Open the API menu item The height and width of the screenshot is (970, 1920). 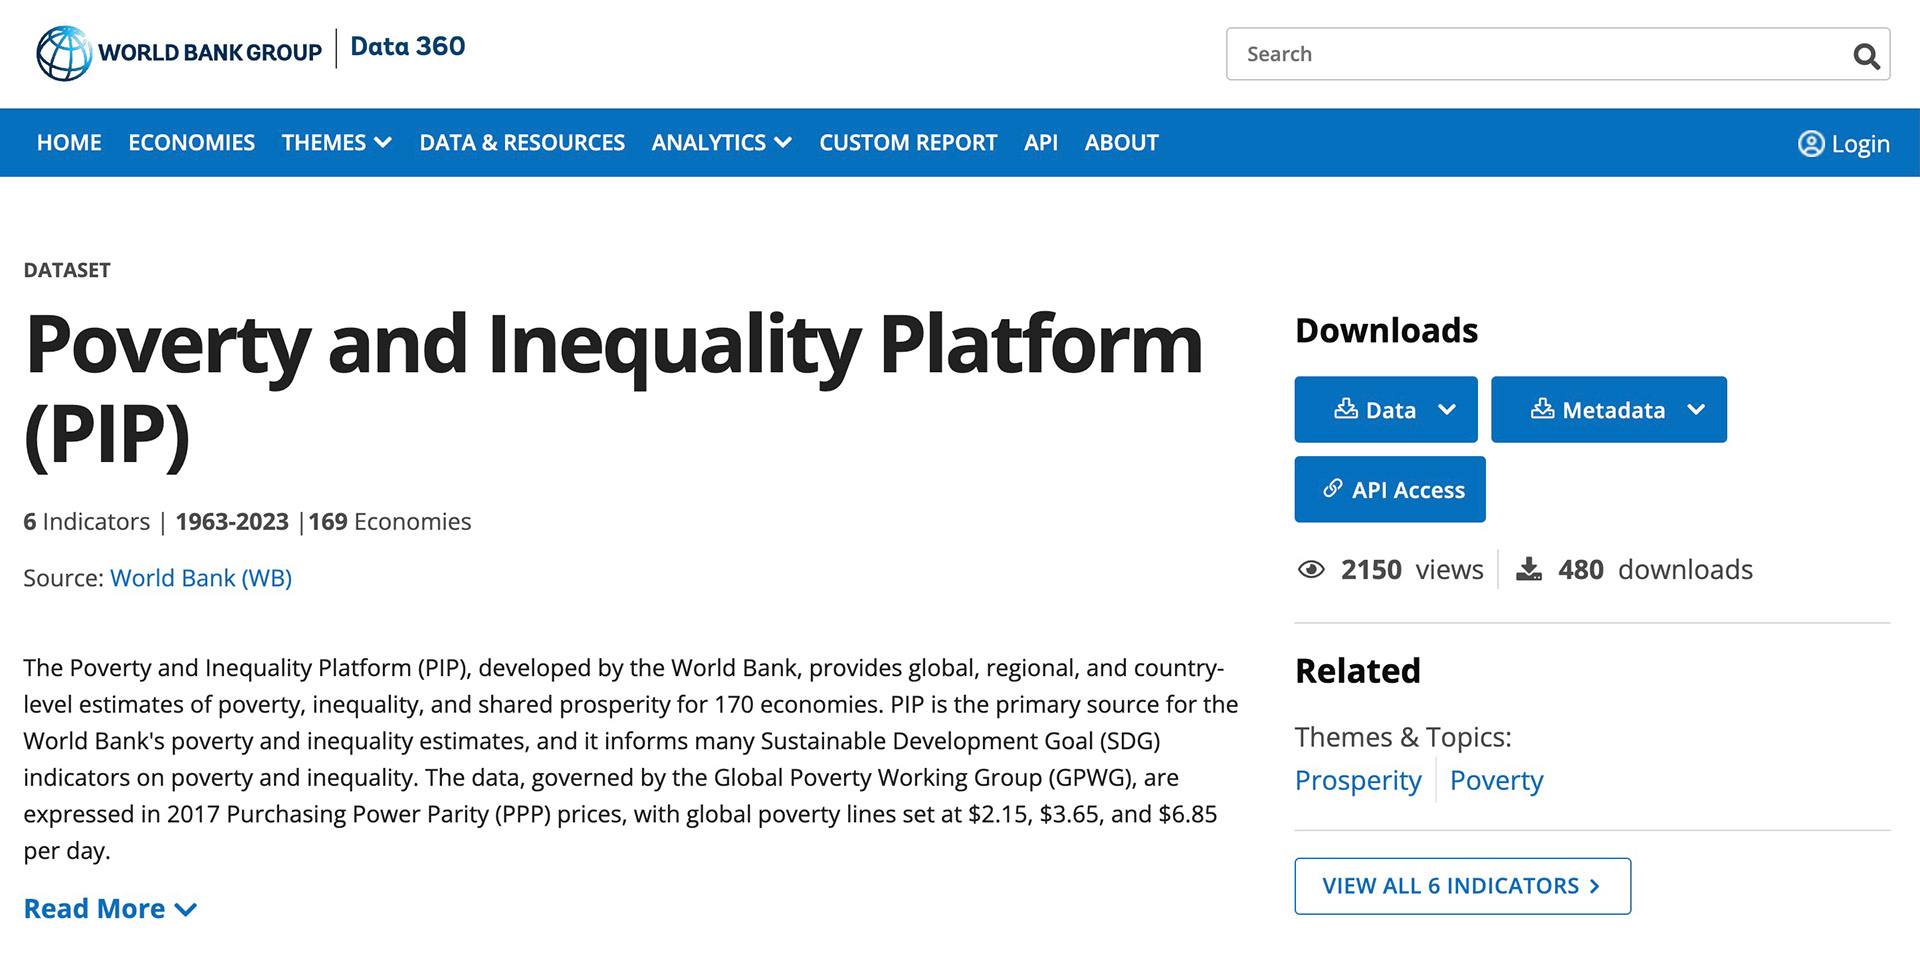point(1041,143)
